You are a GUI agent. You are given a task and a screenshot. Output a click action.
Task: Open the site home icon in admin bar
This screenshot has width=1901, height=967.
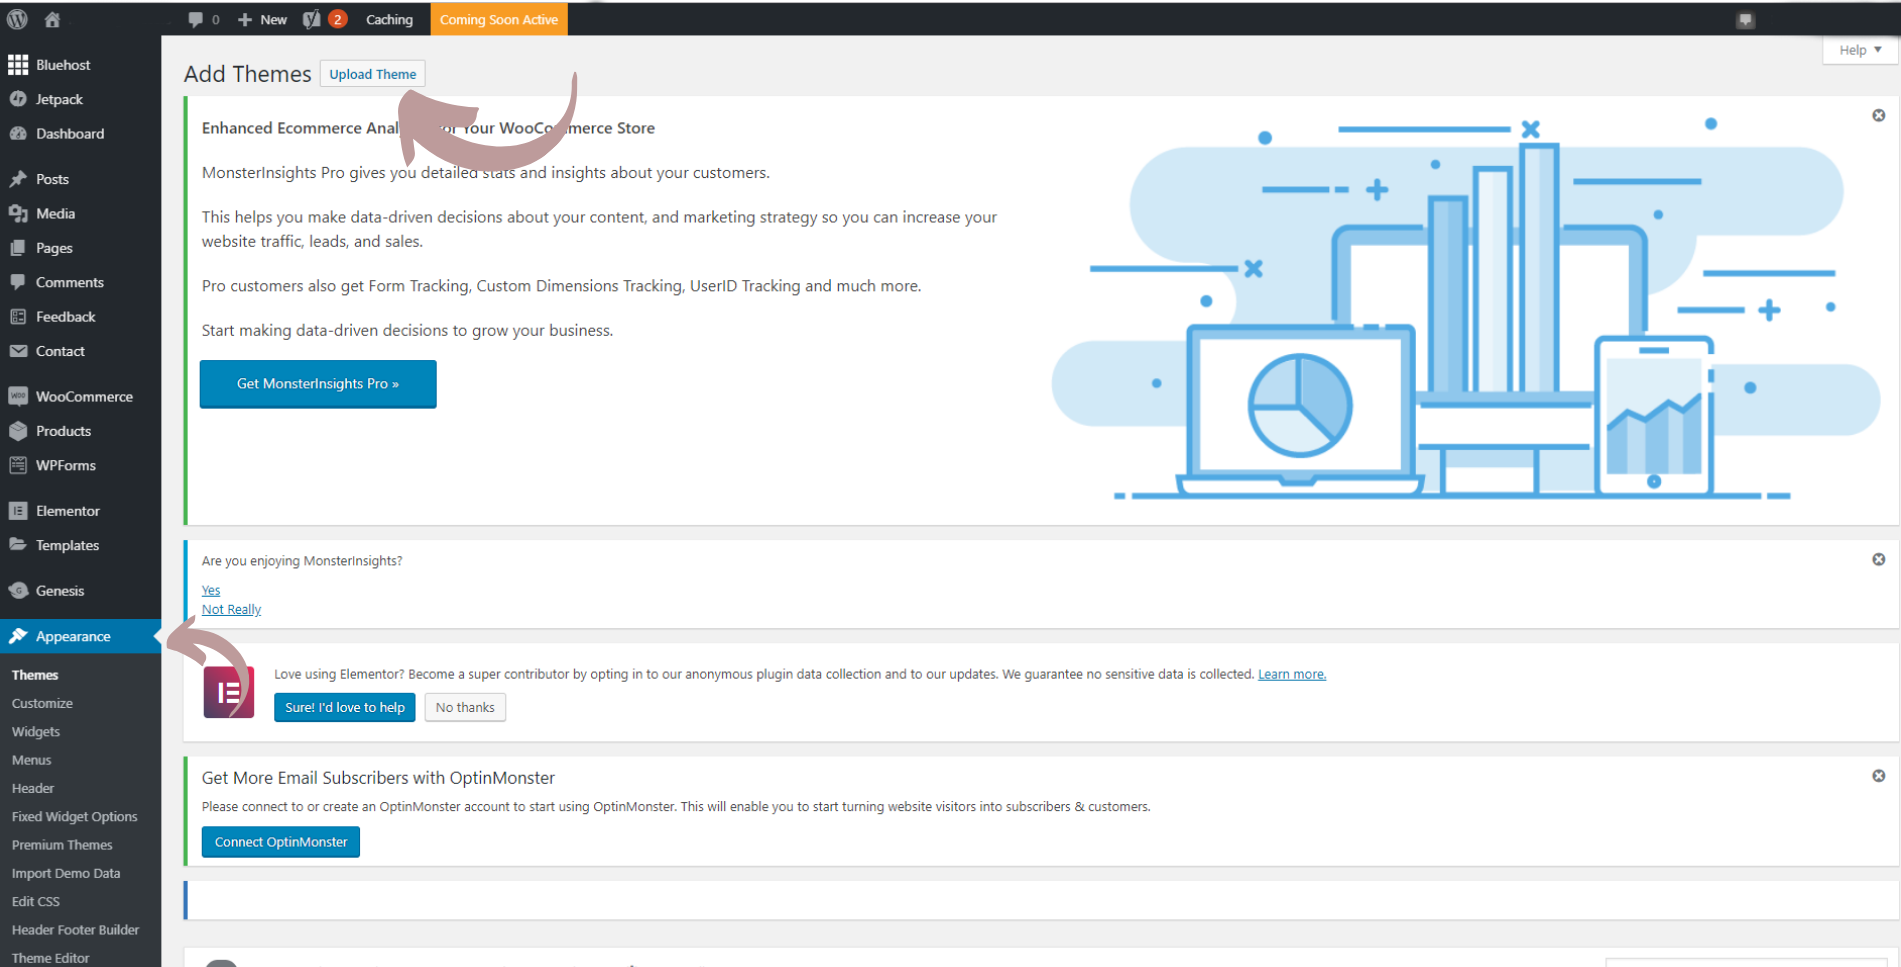52,19
